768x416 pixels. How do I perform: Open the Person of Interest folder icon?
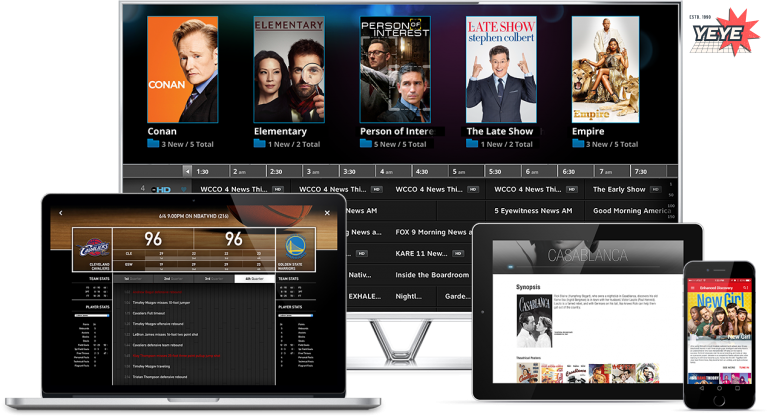pyautogui.click(x=365, y=144)
